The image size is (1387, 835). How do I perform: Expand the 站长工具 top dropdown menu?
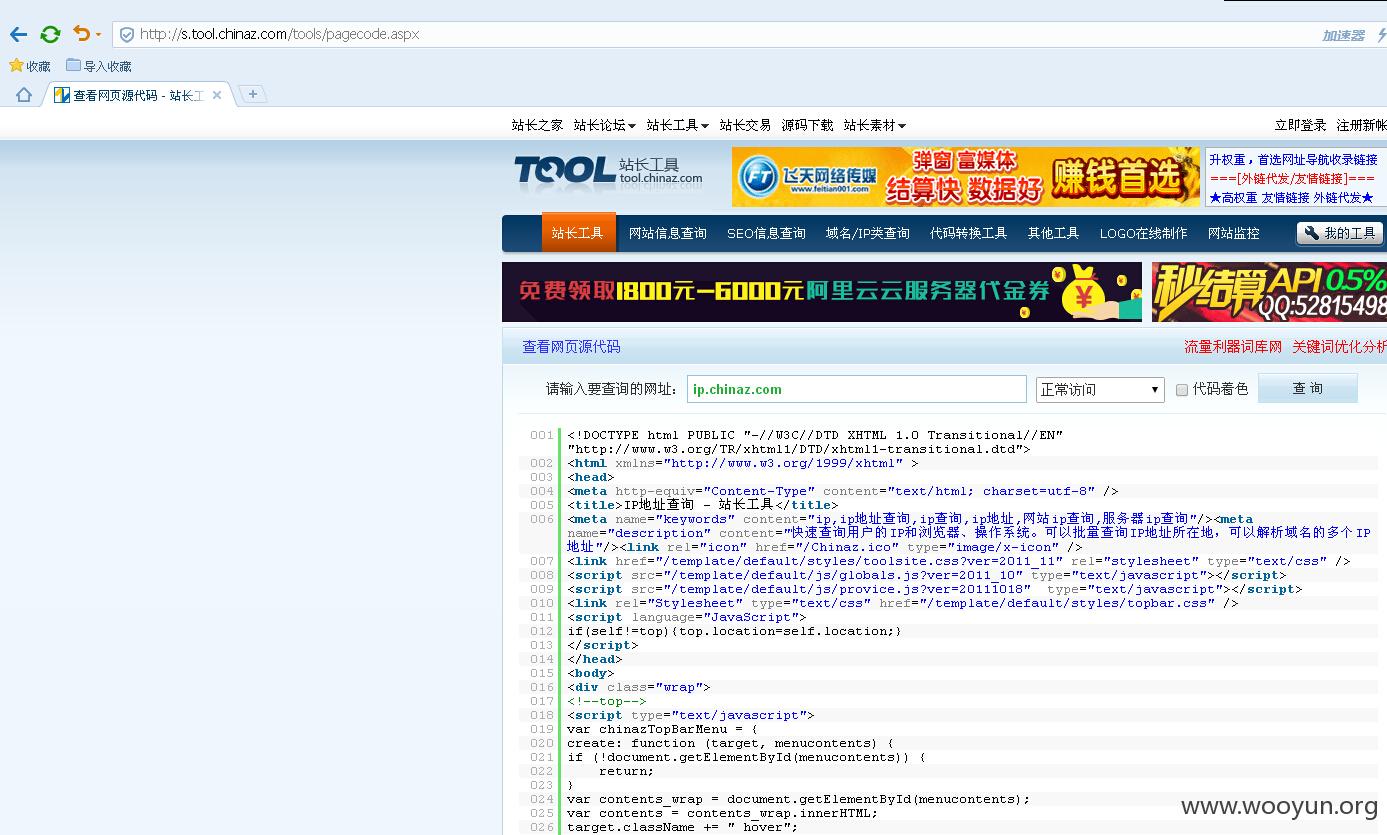[x=677, y=125]
